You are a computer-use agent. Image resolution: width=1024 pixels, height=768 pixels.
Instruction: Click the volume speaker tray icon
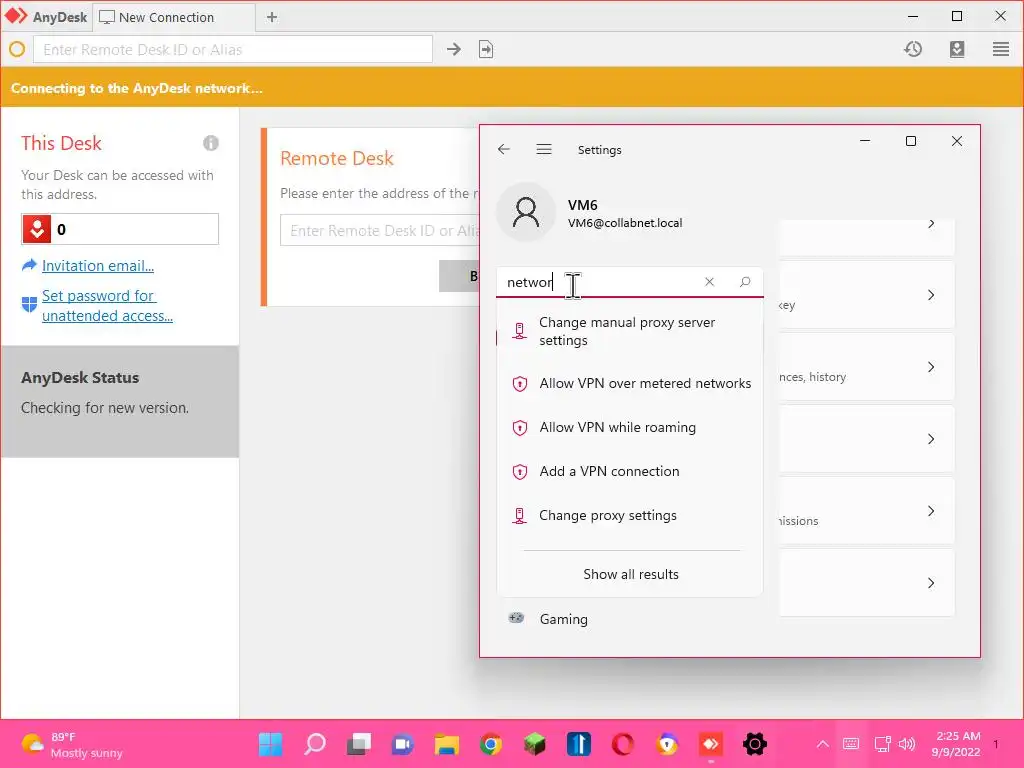pos(906,744)
